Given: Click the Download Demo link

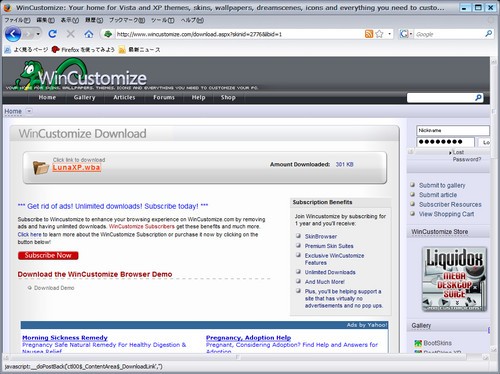Looking at the screenshot, I should [54, 288].
